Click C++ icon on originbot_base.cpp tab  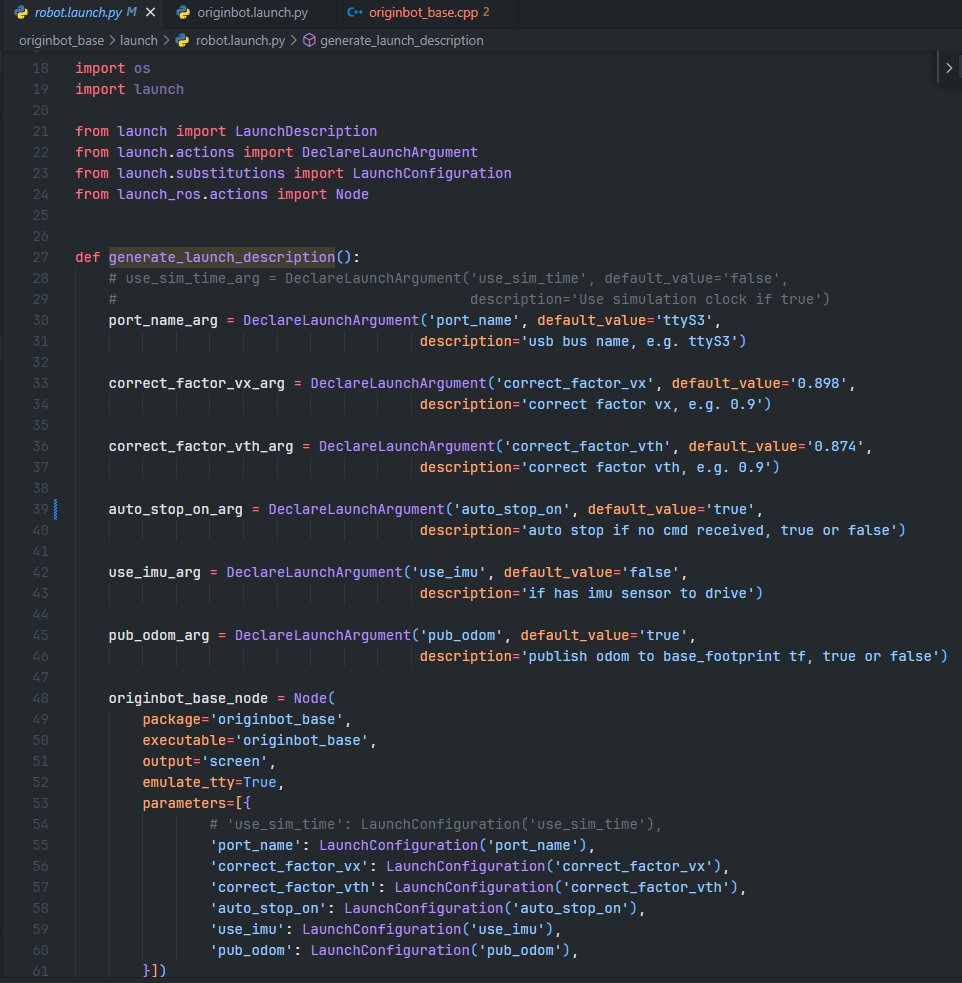[354, 13]
